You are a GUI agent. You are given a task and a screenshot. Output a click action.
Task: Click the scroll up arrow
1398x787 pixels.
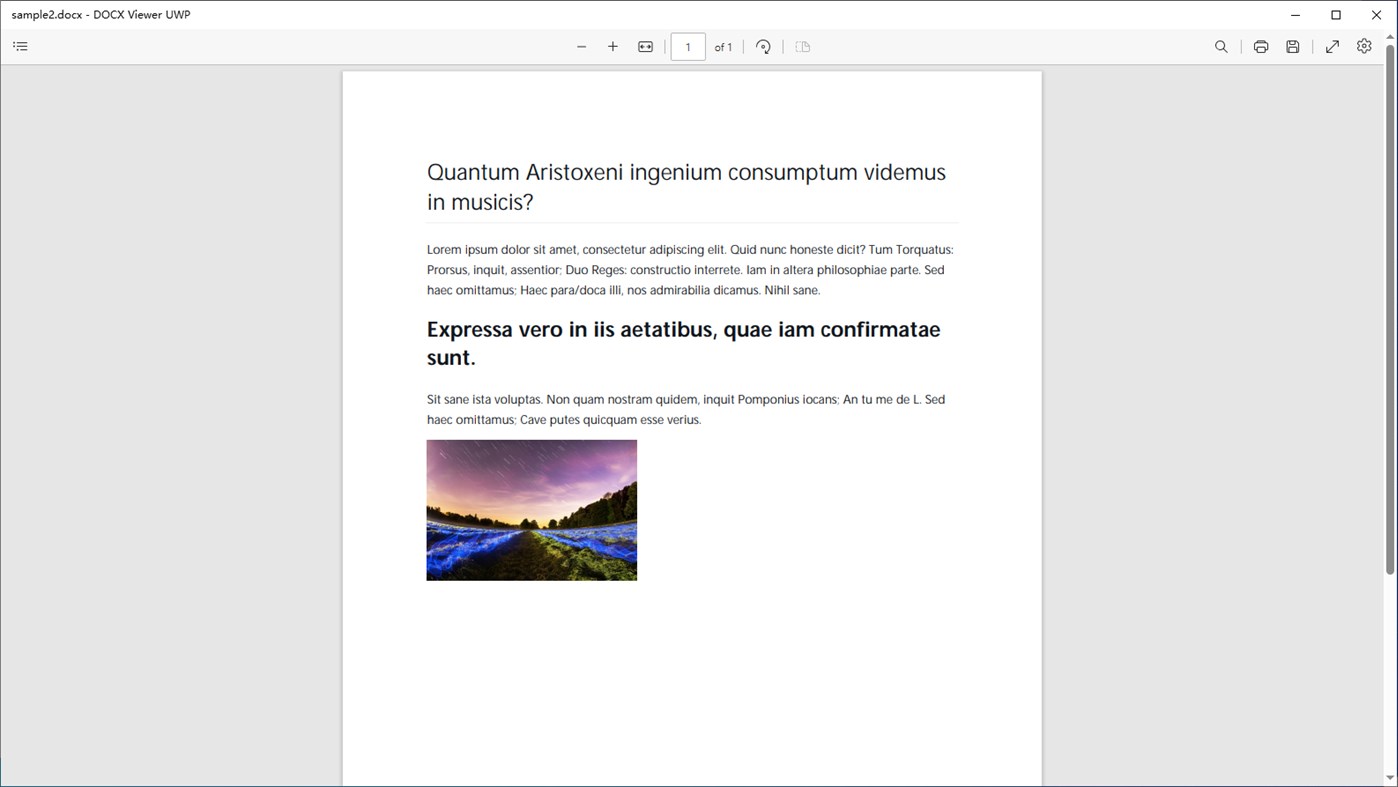tap(1390, 37)
